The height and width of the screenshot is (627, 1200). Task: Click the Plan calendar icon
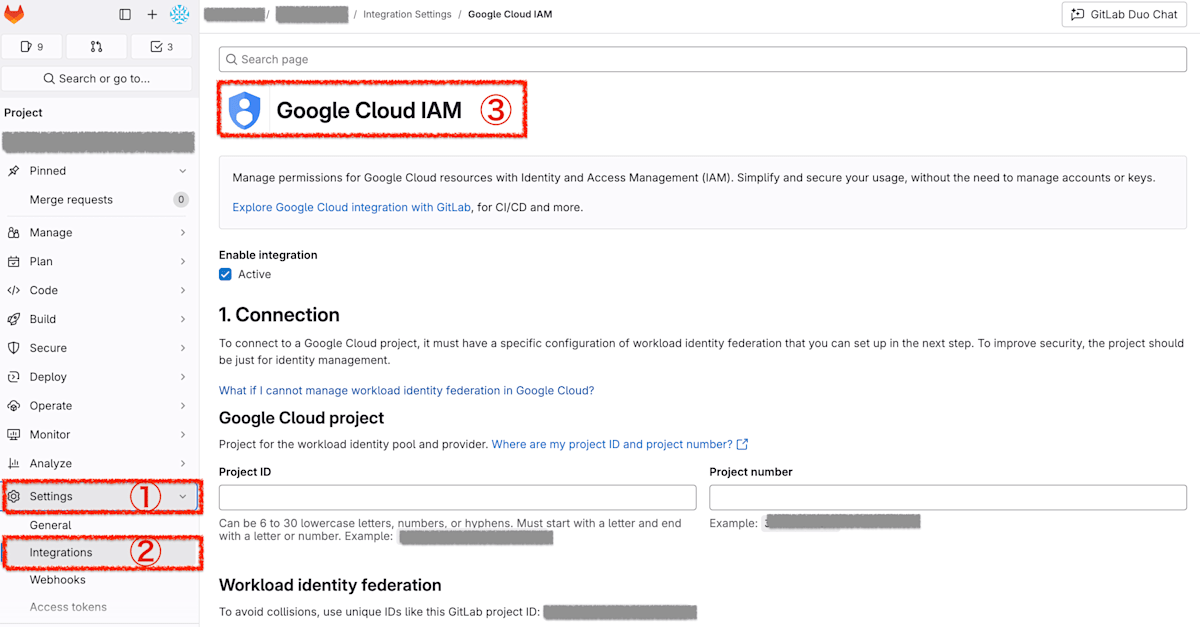point(13,262)
